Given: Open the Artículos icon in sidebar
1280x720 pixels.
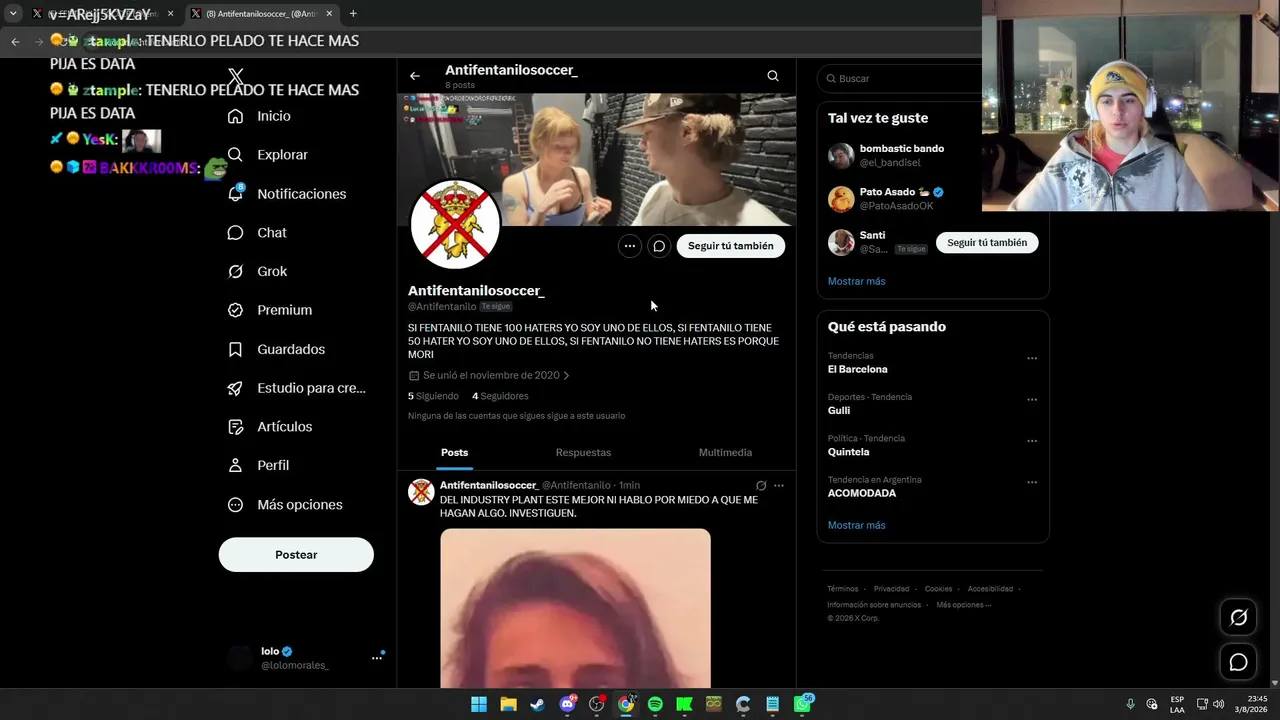Looking at the screenshot, I should pos(236,427).
